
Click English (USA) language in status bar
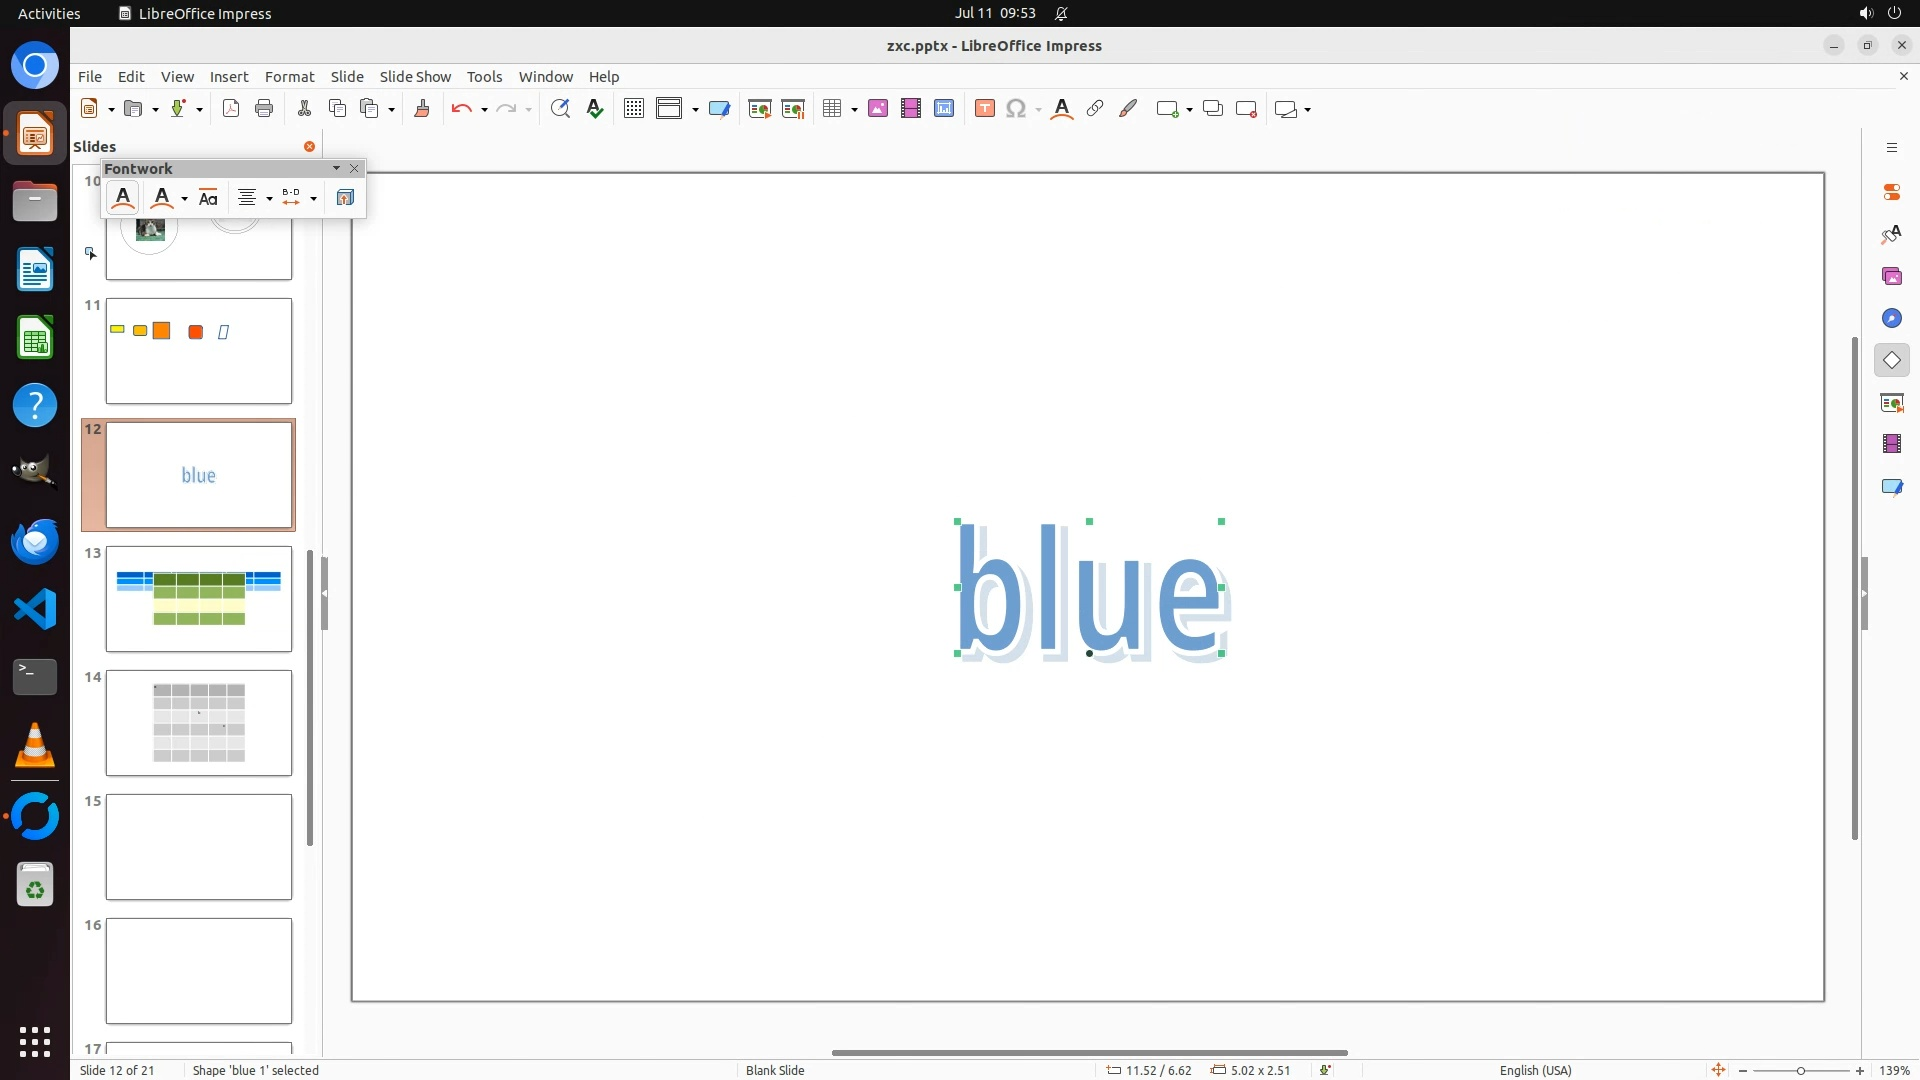[1535, 1070]
